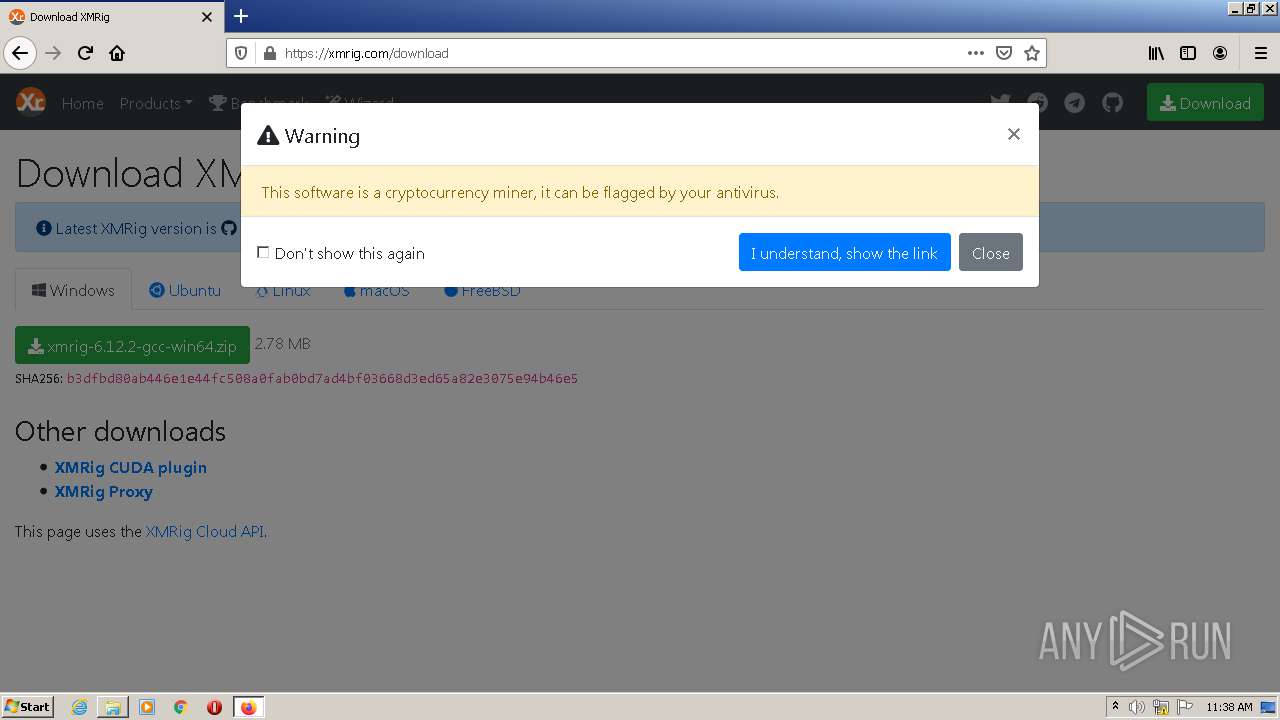Bookmark this page with star icon

coord(1032,53)
